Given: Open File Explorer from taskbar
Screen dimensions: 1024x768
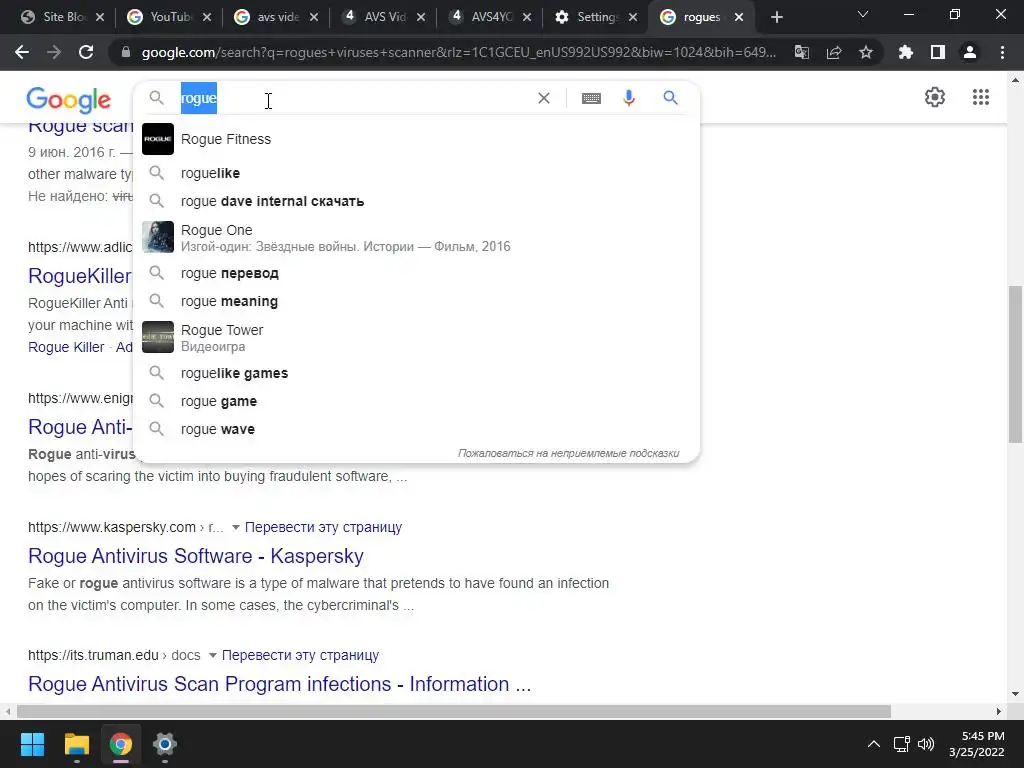Looking at the screenshot, I should tap(76, 744).
